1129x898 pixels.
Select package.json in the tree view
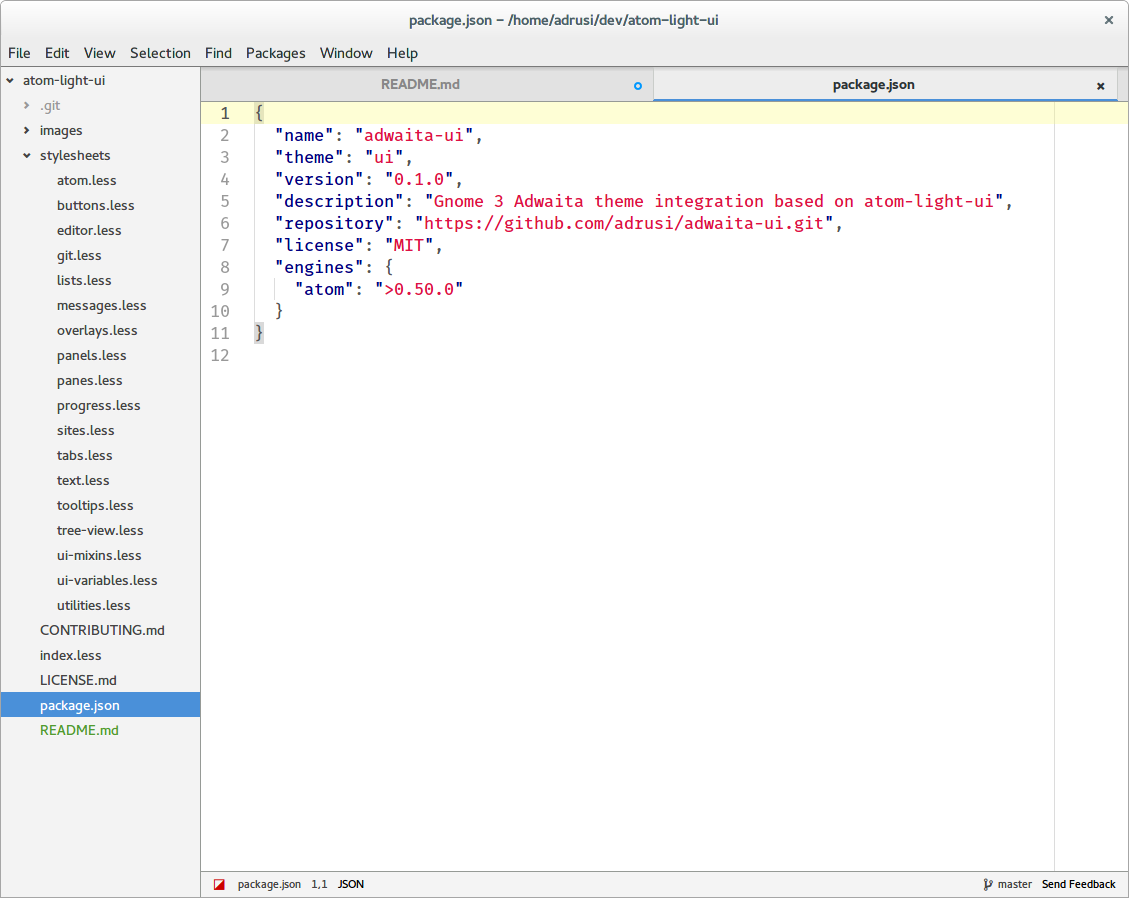coord(101,705)
